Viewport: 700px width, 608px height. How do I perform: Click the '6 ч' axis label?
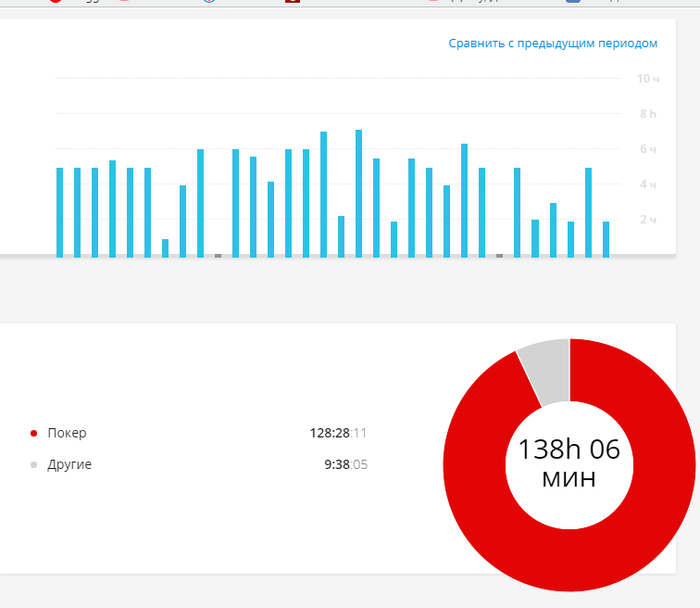point(648,149)
